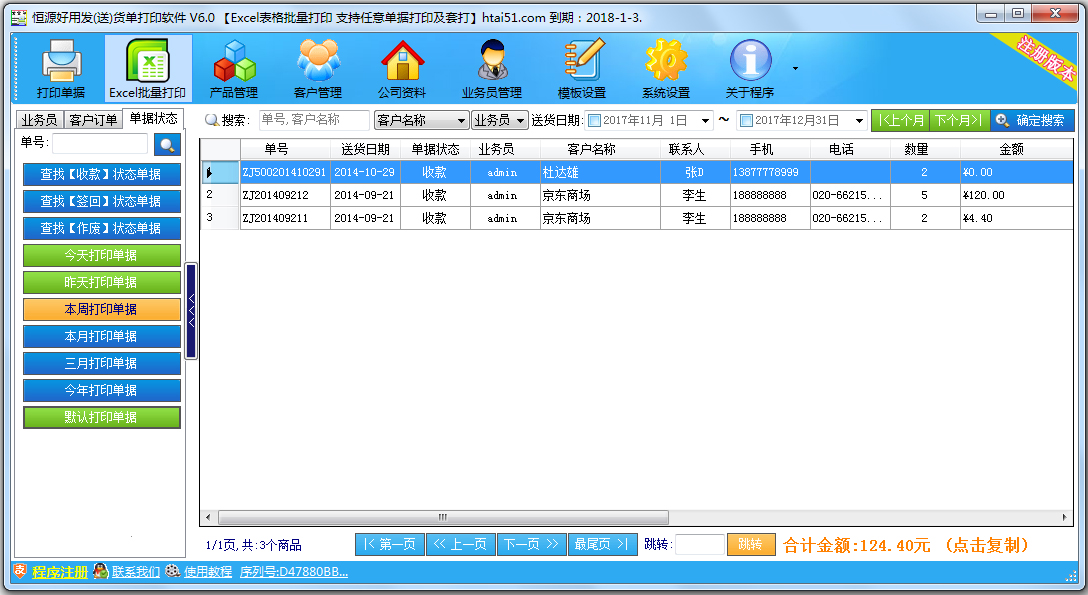Switch to 单据状态 tab
Image resolution: width=1088 pixels, height=595 pixels.
click(153, 118)
